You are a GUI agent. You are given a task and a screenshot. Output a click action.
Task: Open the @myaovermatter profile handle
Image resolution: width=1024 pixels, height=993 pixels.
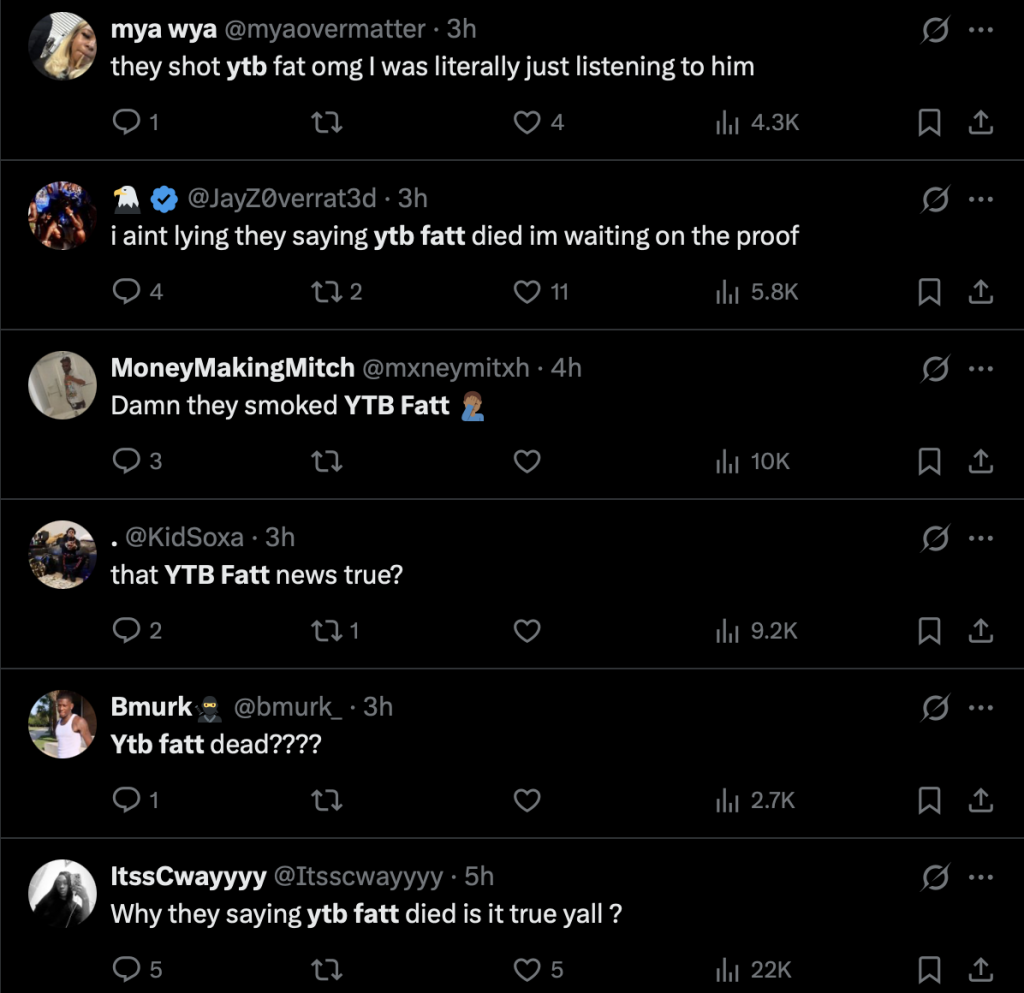coord(325,29)
